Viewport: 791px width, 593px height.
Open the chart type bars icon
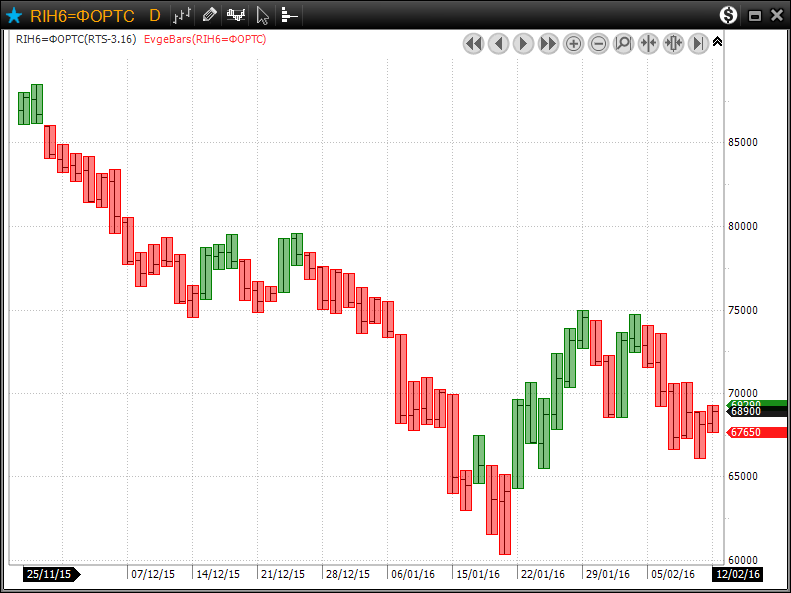(182, 15)
